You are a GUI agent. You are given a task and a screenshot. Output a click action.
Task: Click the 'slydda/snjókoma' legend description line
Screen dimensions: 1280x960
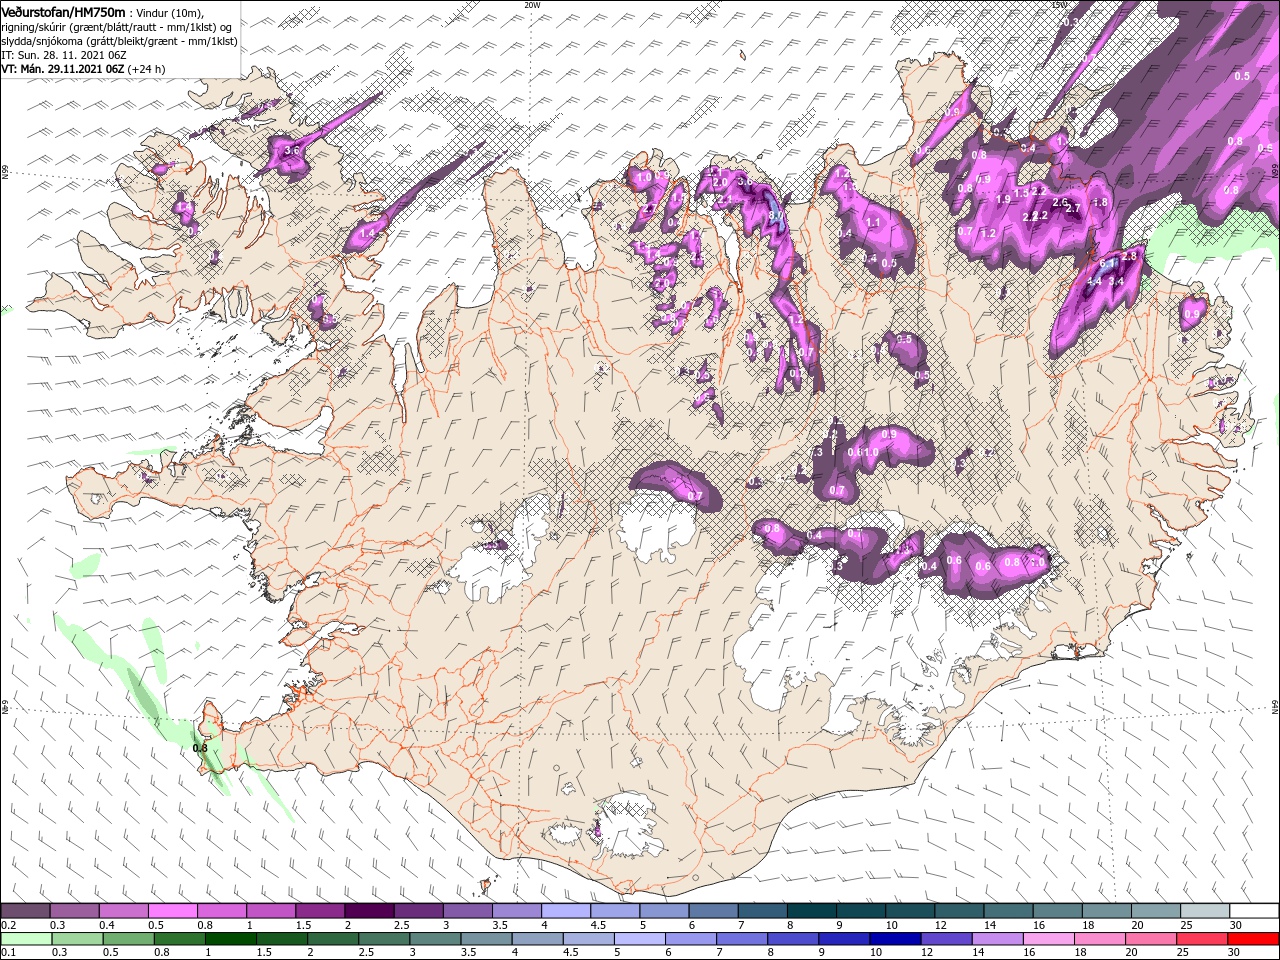pos(118,41)
